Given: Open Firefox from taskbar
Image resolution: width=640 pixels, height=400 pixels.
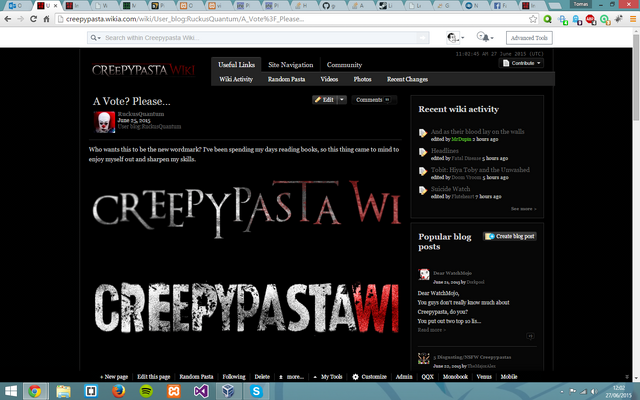Looking at the screenshot, I should tap(118, 391).
